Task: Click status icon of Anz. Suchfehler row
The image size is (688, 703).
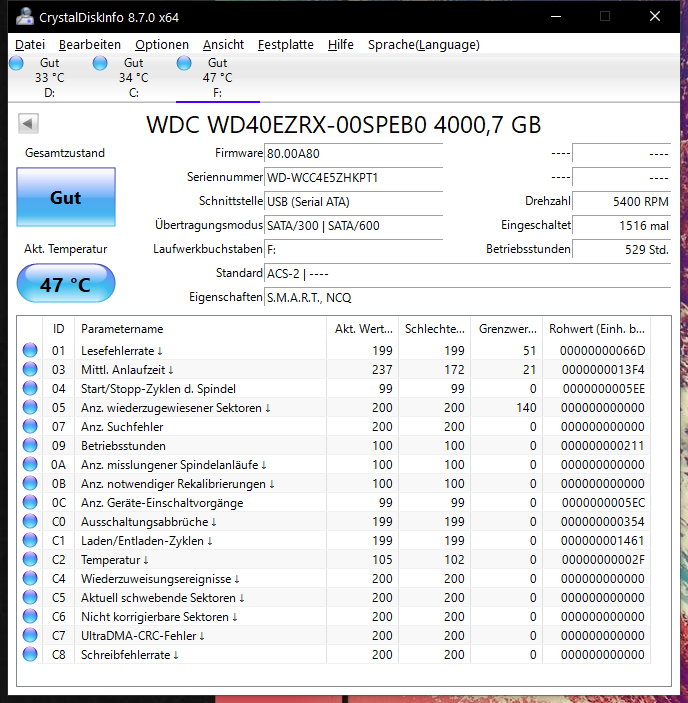Action: pyautogui.click(x=30, y=426)
